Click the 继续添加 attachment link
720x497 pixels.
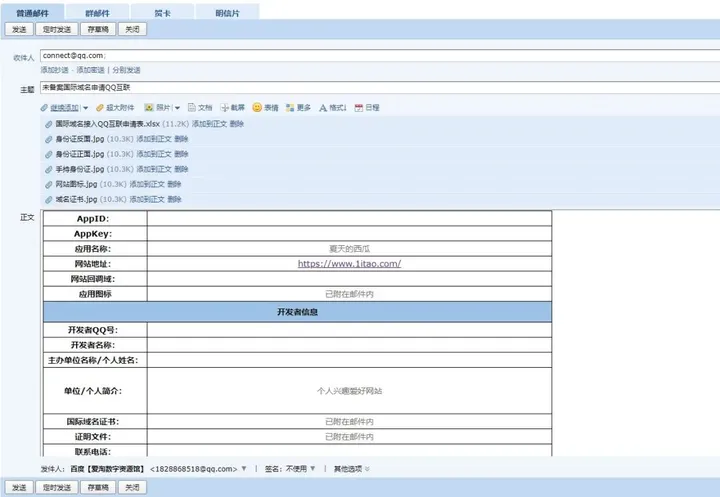click(x=64, y=107)
